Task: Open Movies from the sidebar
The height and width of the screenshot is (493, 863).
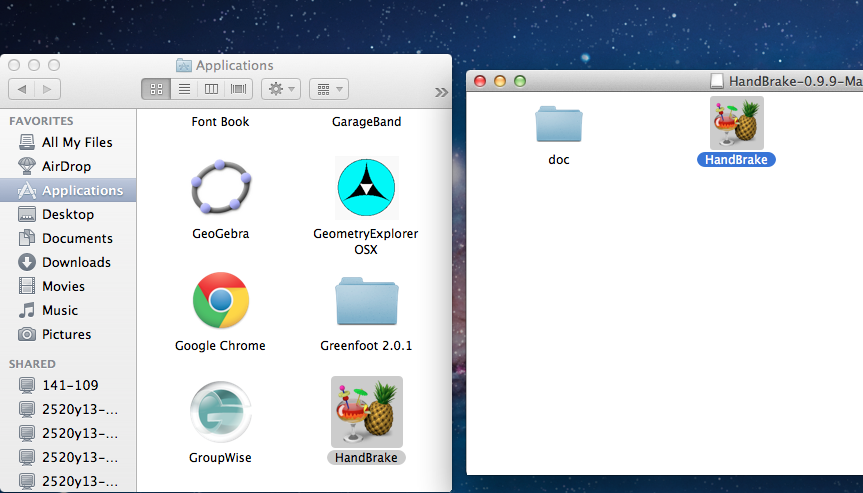Action: [68, 286]
